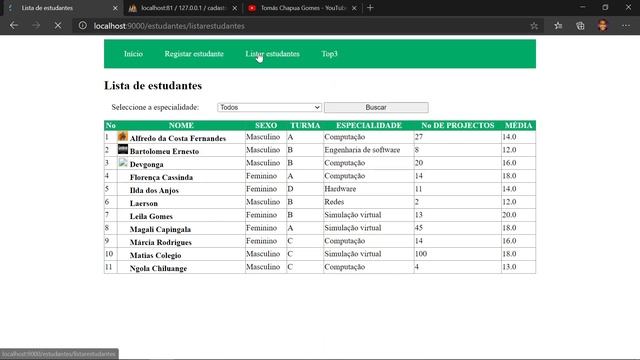Click the TURMA column header
Screen dimensions: 640x360
point(305,125)
